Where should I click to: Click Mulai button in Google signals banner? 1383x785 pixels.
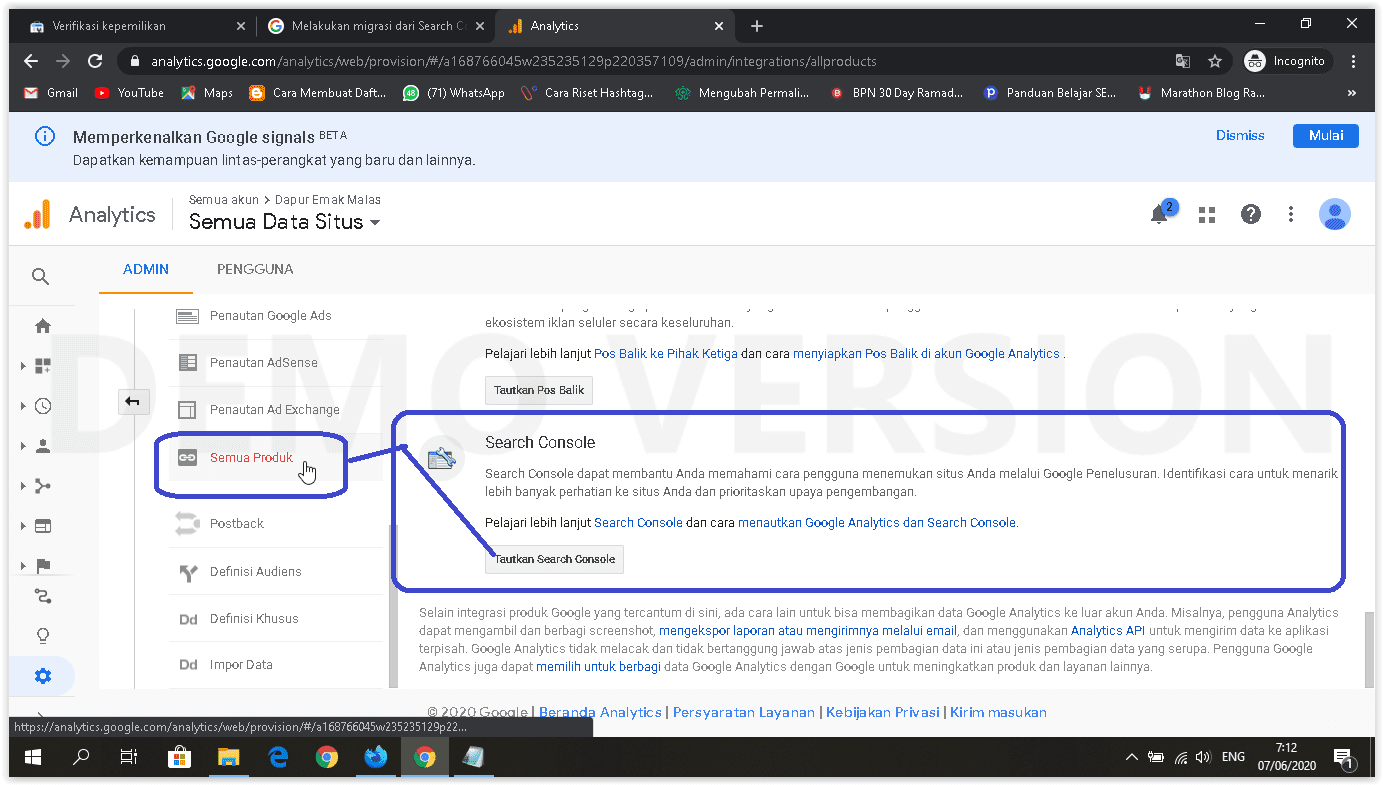1326,135
